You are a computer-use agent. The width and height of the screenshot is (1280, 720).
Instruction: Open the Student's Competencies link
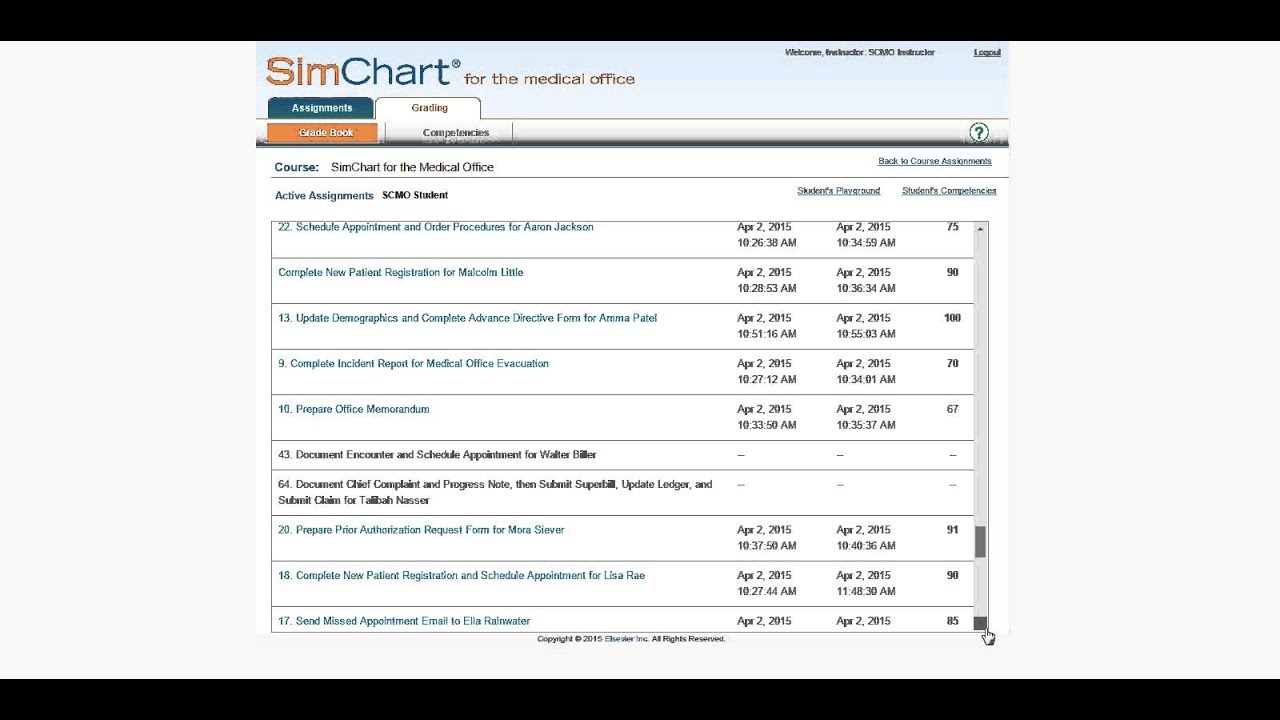coord(949,191)
